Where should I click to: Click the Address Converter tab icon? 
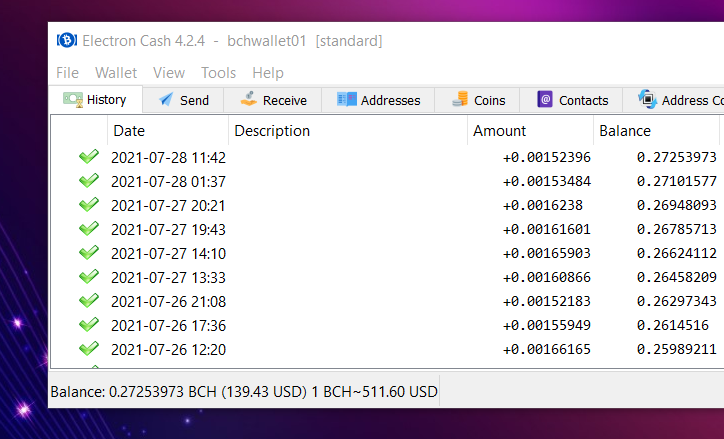coord(647,99)
